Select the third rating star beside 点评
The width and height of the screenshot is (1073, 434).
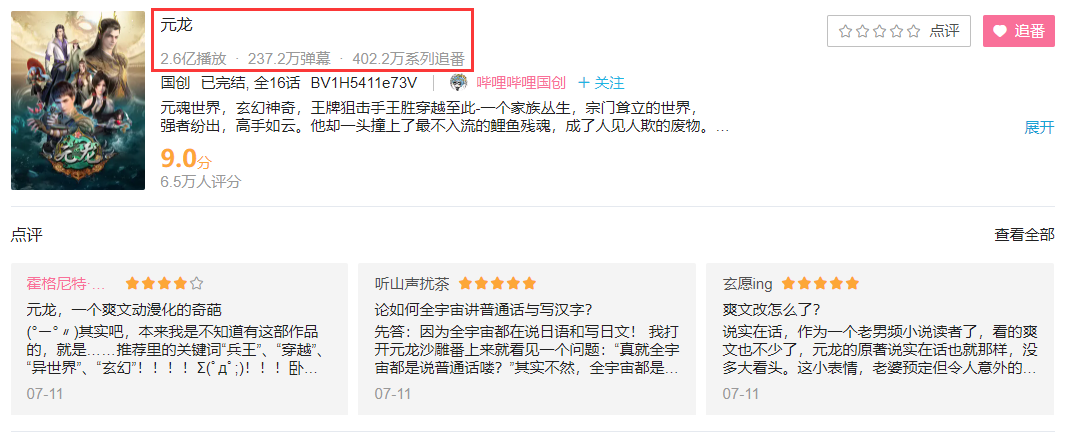(x=879, y=31)
